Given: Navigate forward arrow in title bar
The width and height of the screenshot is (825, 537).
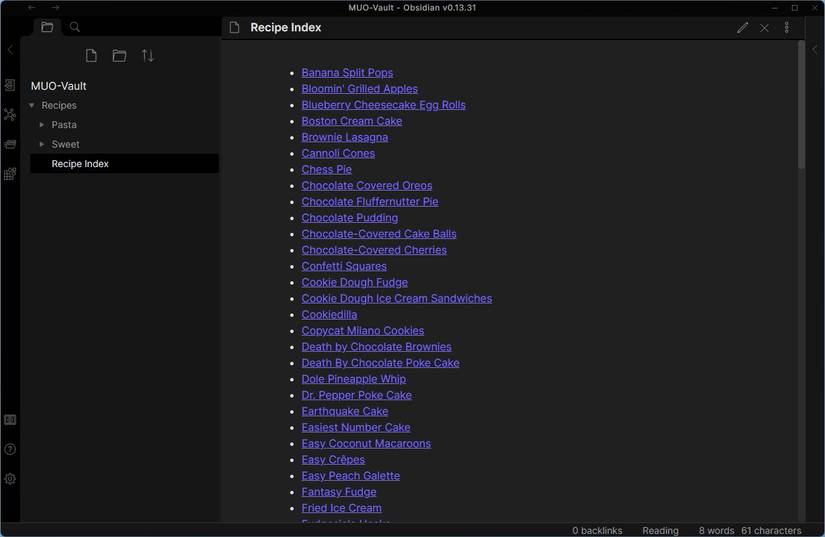Looking at the screenshot, I should (55, 7).
